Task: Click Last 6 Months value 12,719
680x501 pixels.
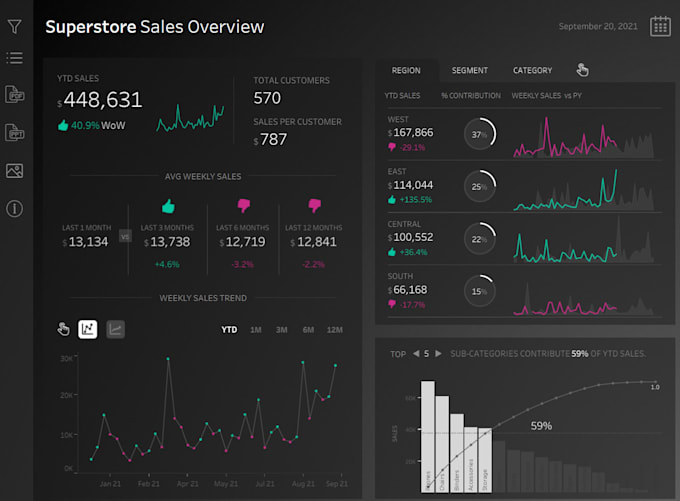Action: [245, 242]
